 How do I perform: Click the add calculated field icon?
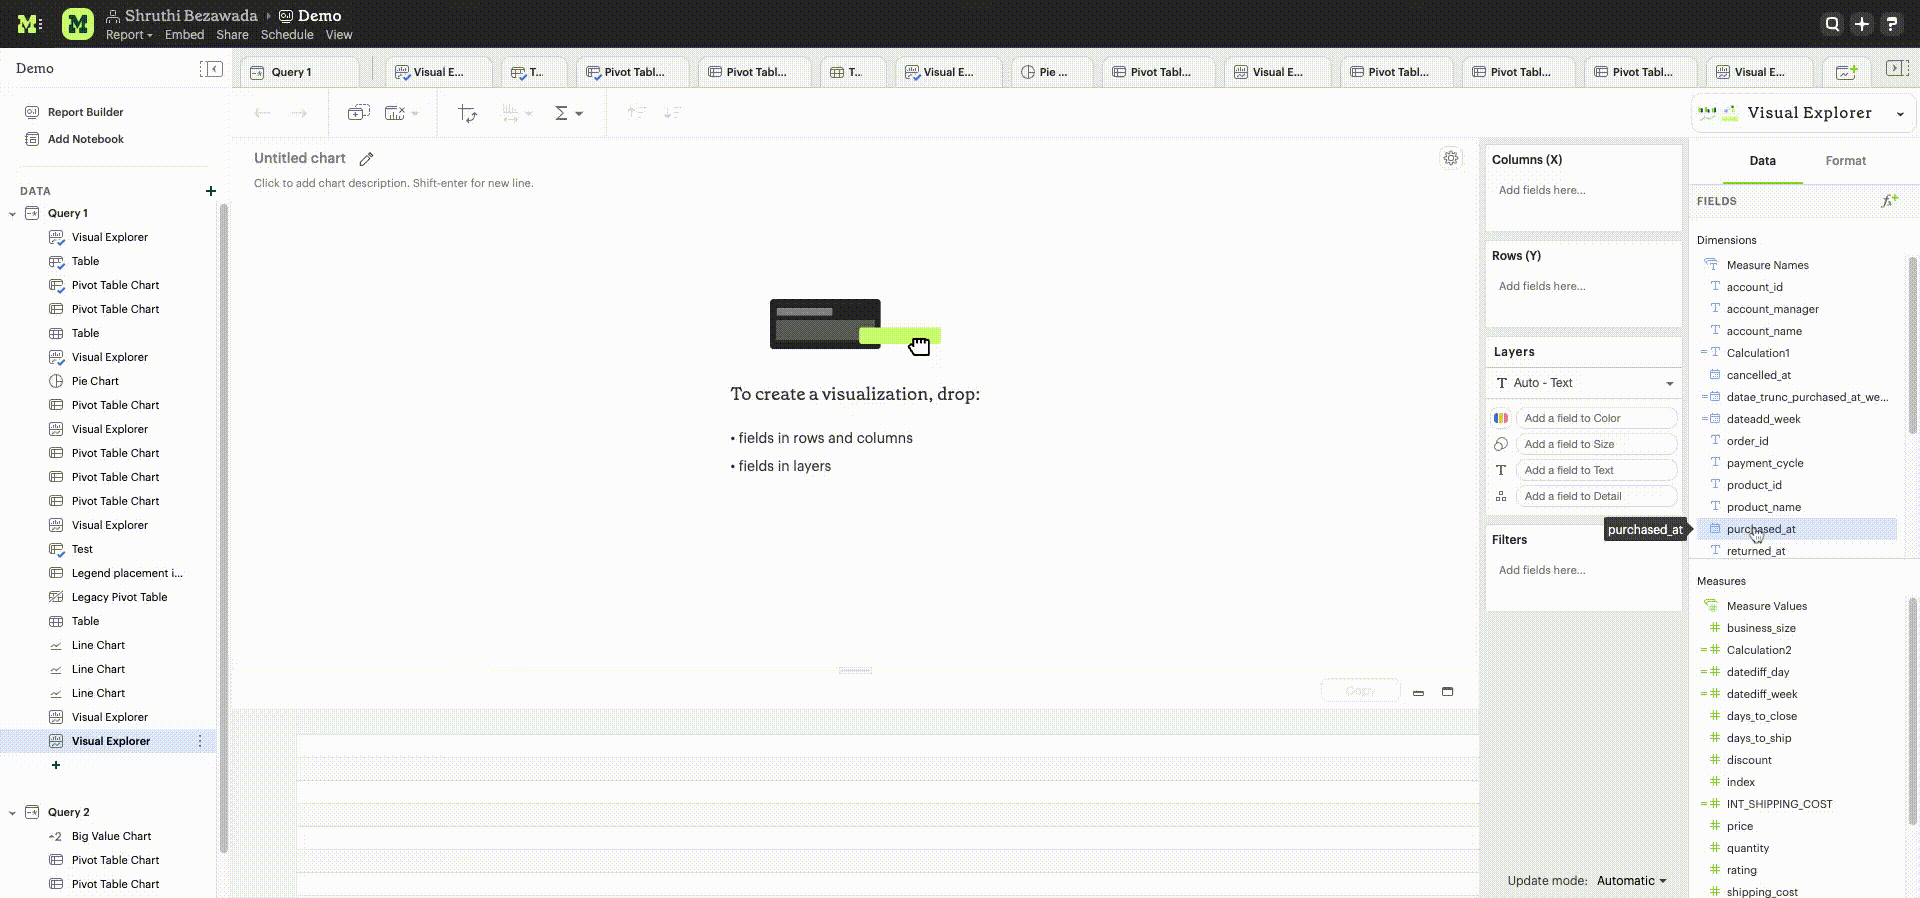(x=1888, y=201)
